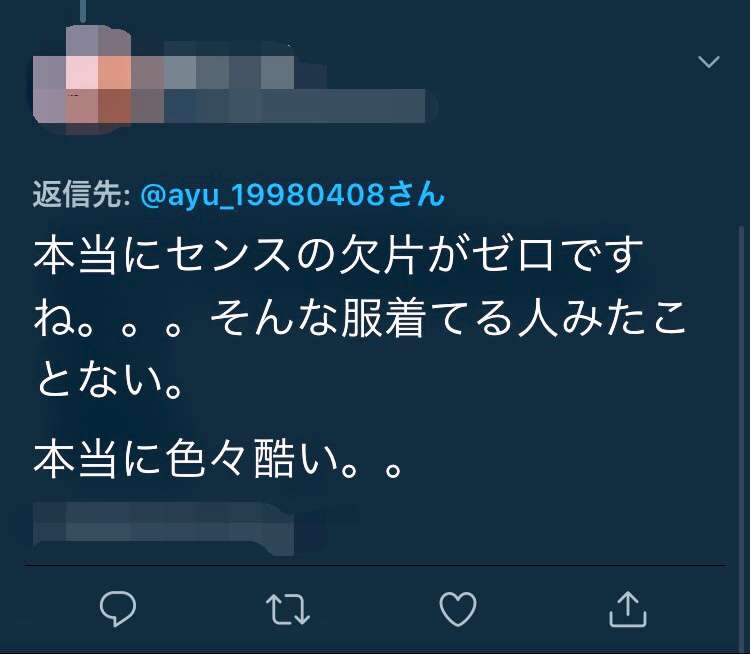Click the さん suffix after the mention

point(416,194)
